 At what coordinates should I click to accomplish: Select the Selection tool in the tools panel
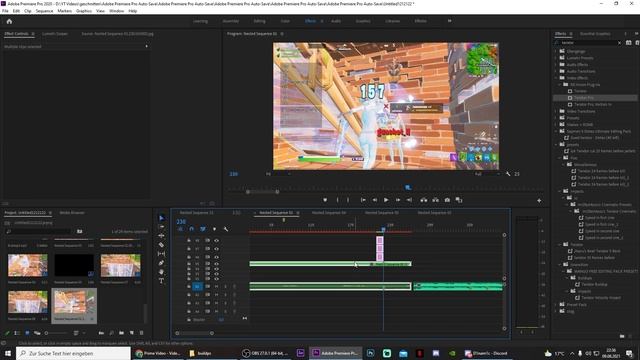pos(161,218)
